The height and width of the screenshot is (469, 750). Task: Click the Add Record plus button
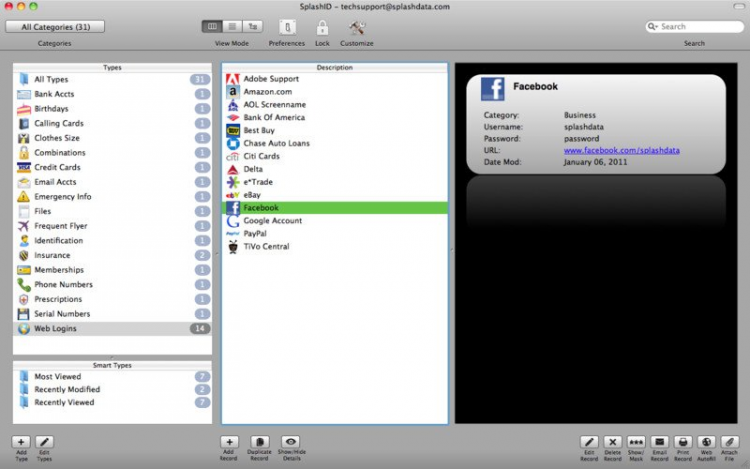229,442
